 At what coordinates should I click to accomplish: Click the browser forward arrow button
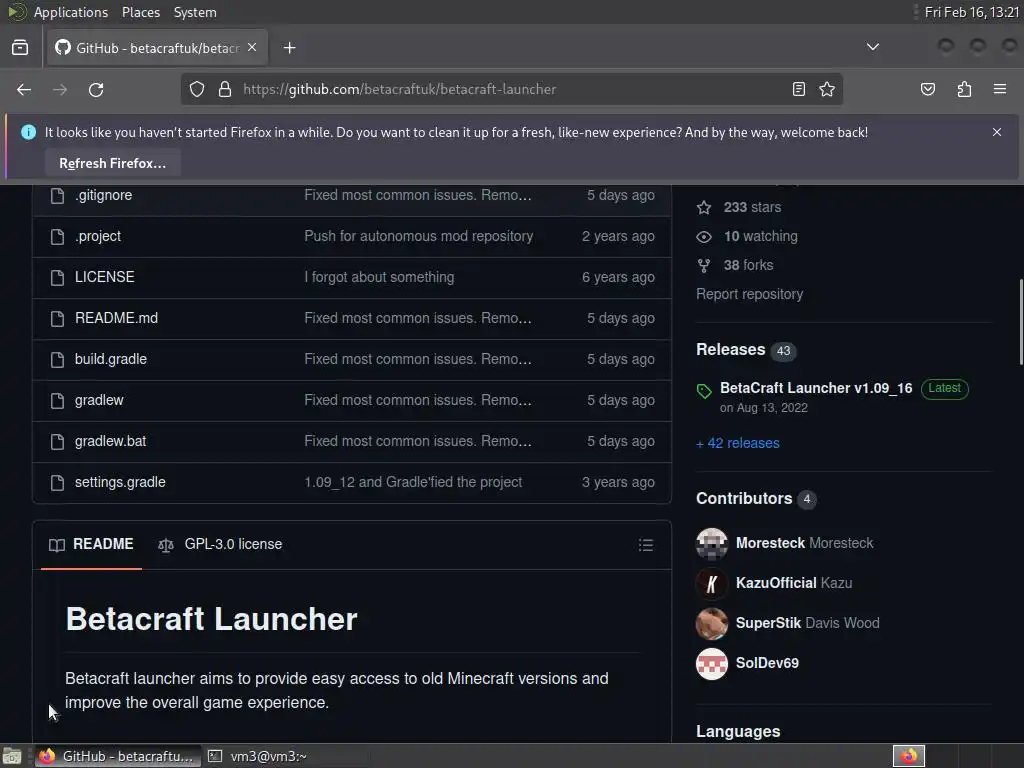pyautogui.click(x=60, y=89)
